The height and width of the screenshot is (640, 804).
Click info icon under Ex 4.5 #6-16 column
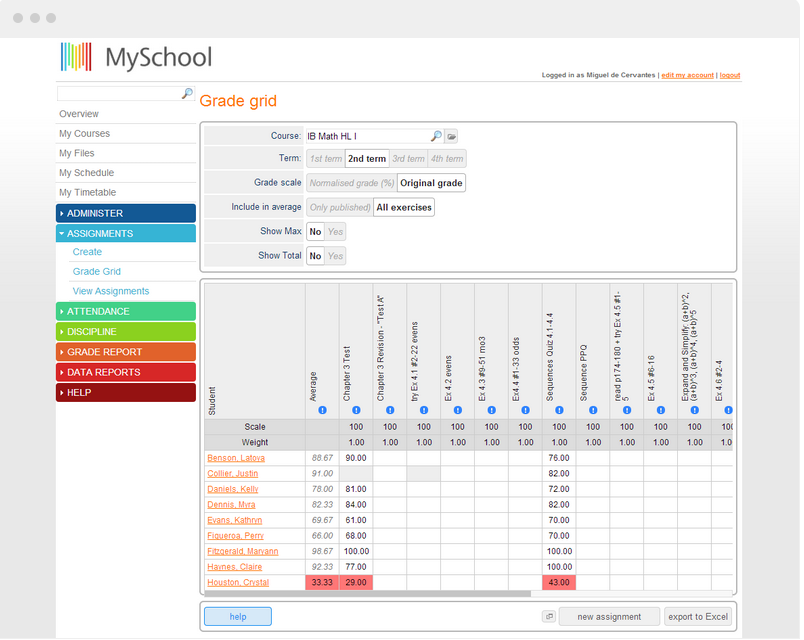[x=660, y=410]
